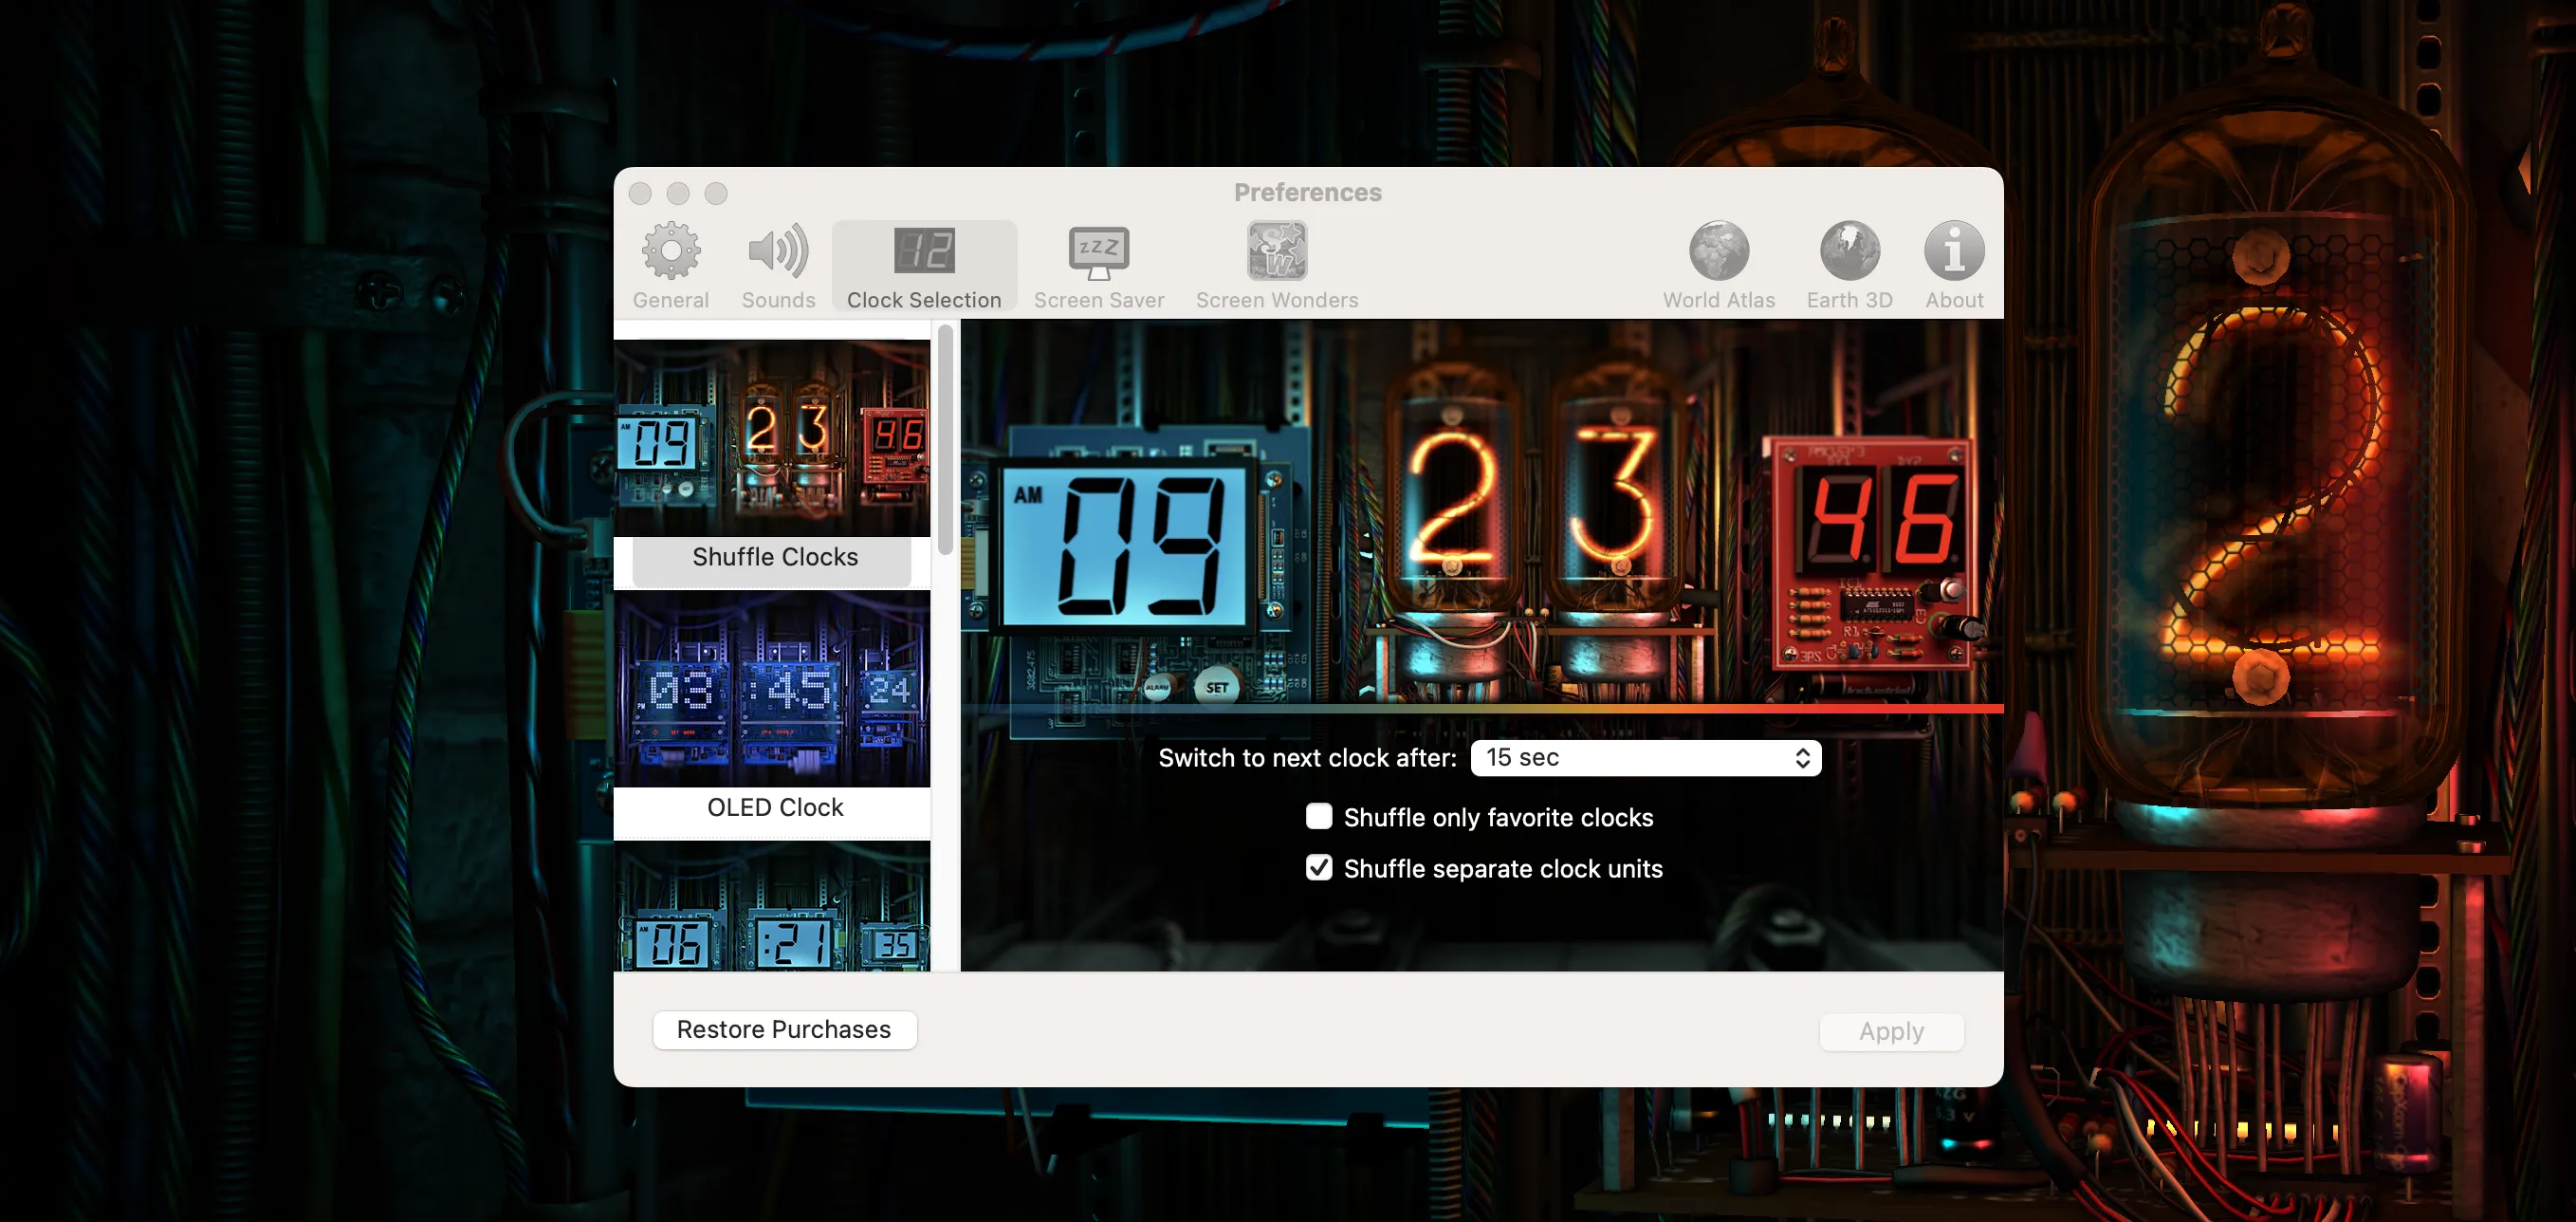Switch to the Screen Saver tab
The image size is (2576, 1222).
1098,262
